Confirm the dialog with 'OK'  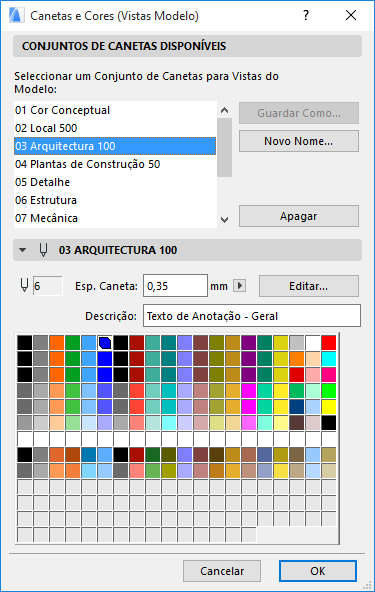(x=318, y=571)
